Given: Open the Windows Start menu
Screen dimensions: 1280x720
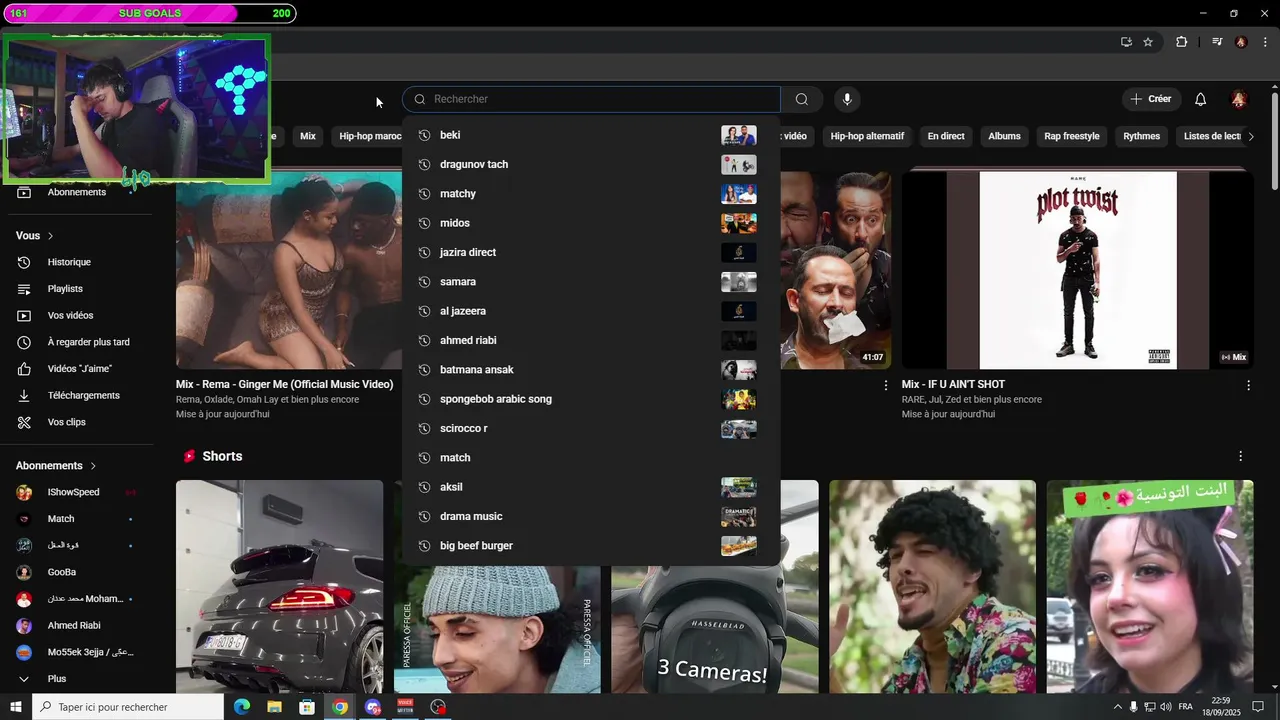Looking at the screenshot, I should pos(16,707).
